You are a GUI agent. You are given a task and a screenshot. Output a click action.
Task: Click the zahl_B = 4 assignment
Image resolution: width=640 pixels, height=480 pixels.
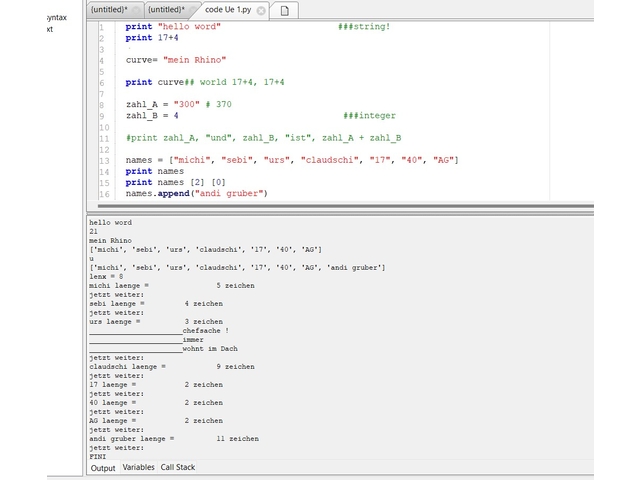click(152, 116)
